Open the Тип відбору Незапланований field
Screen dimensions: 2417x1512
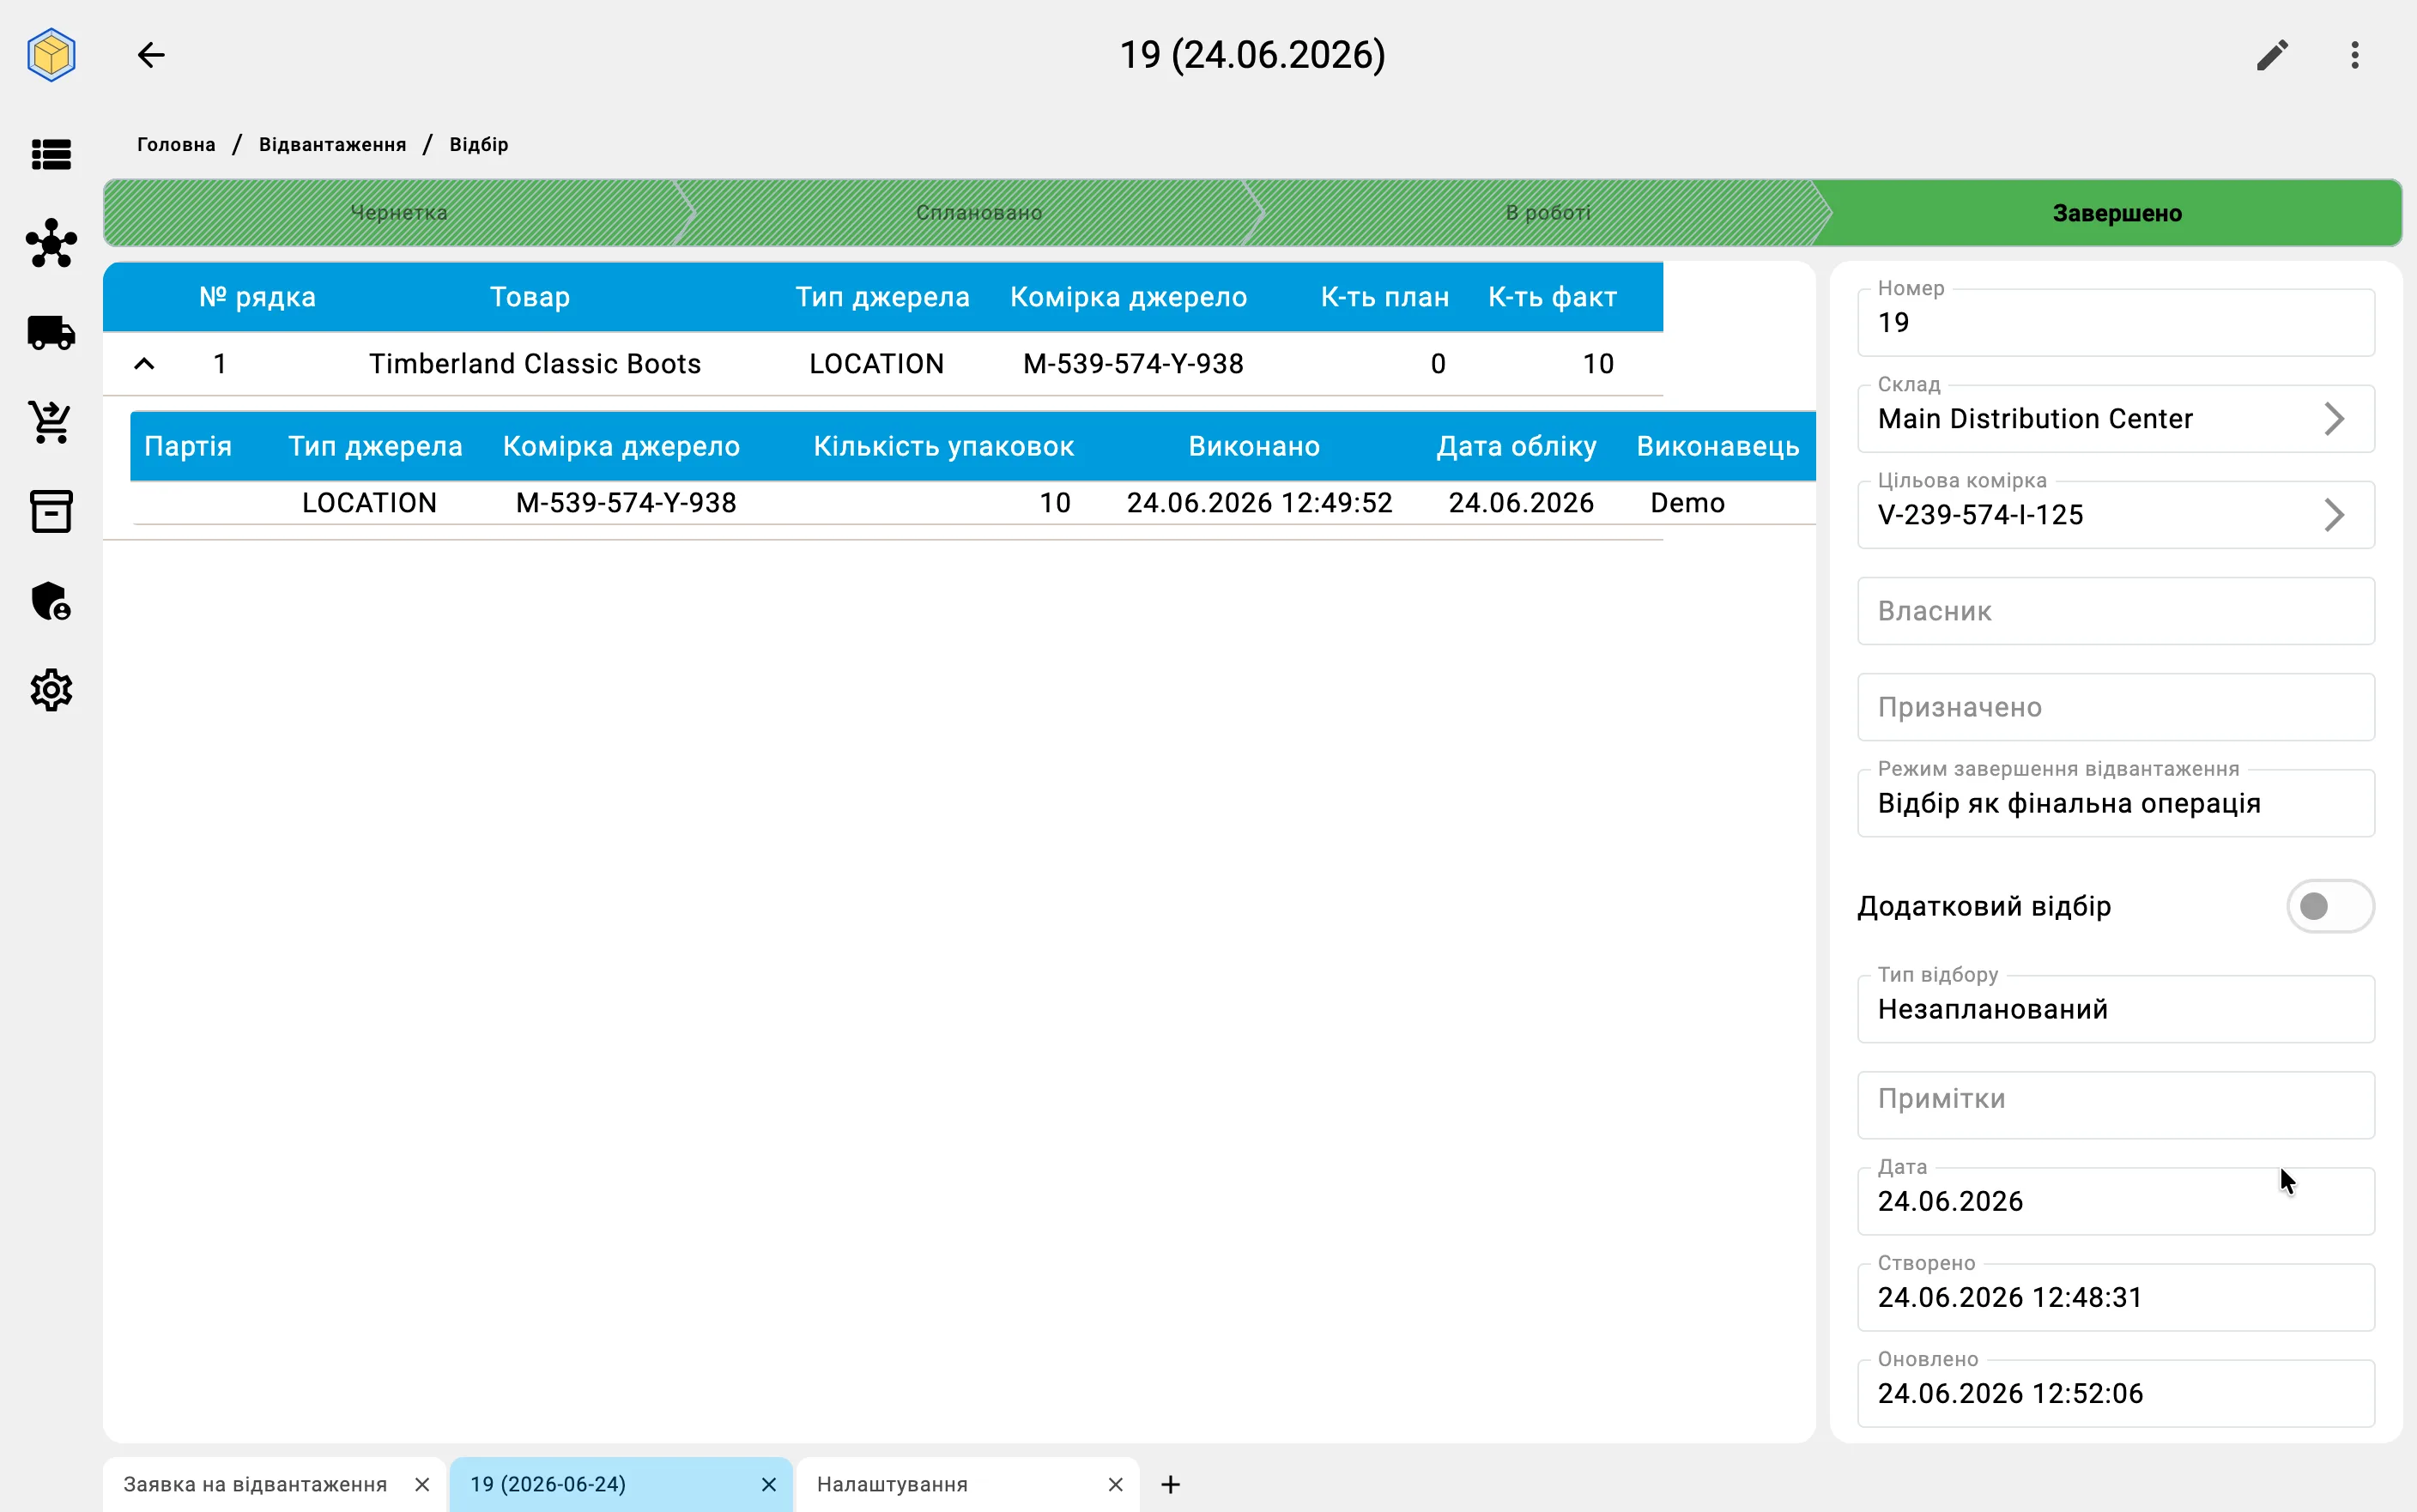coord(2115,1009)
